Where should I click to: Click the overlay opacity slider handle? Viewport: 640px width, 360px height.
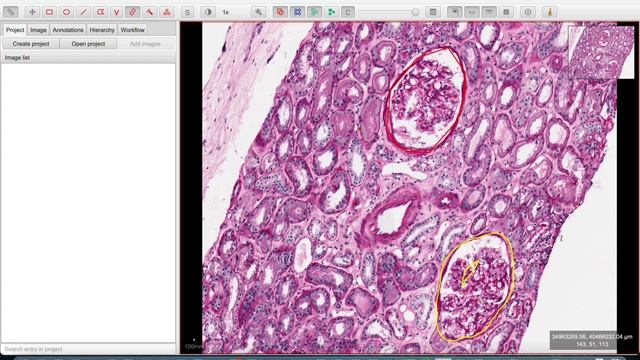tap(415, 12)
